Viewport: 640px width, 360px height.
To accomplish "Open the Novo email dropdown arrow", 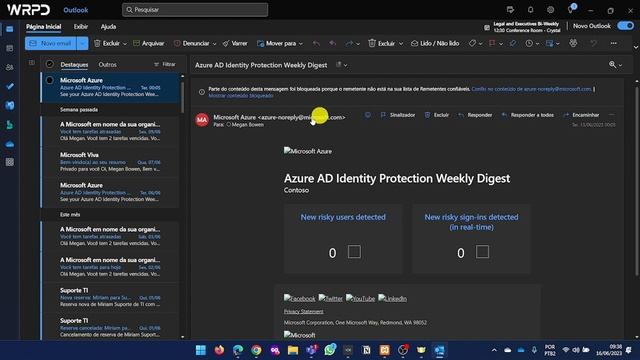I will [x=82, y=43].
